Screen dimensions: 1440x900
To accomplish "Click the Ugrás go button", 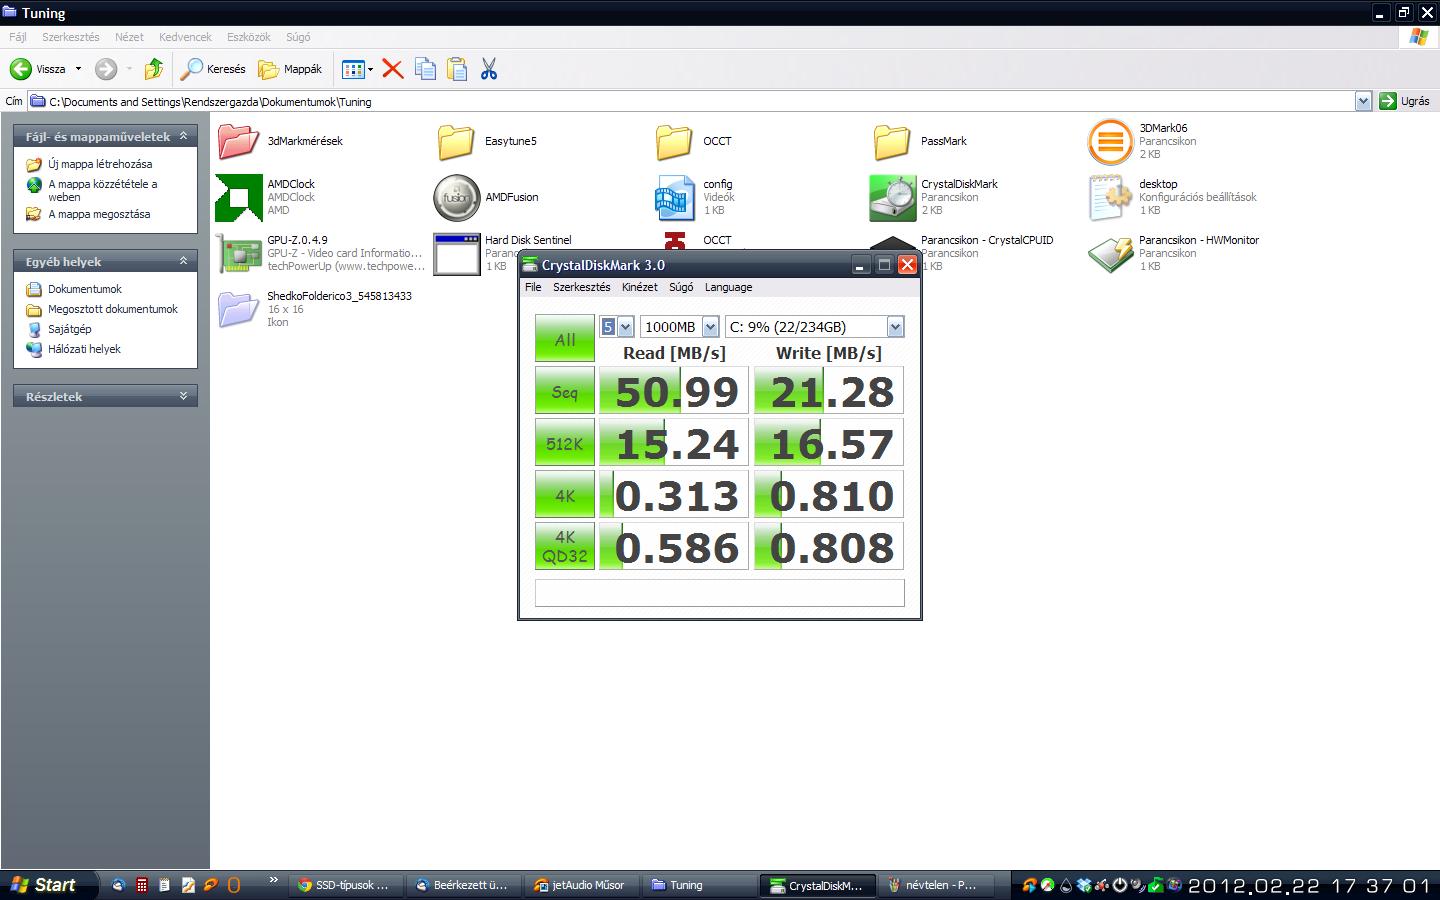I will click(x=1406, y=101).
